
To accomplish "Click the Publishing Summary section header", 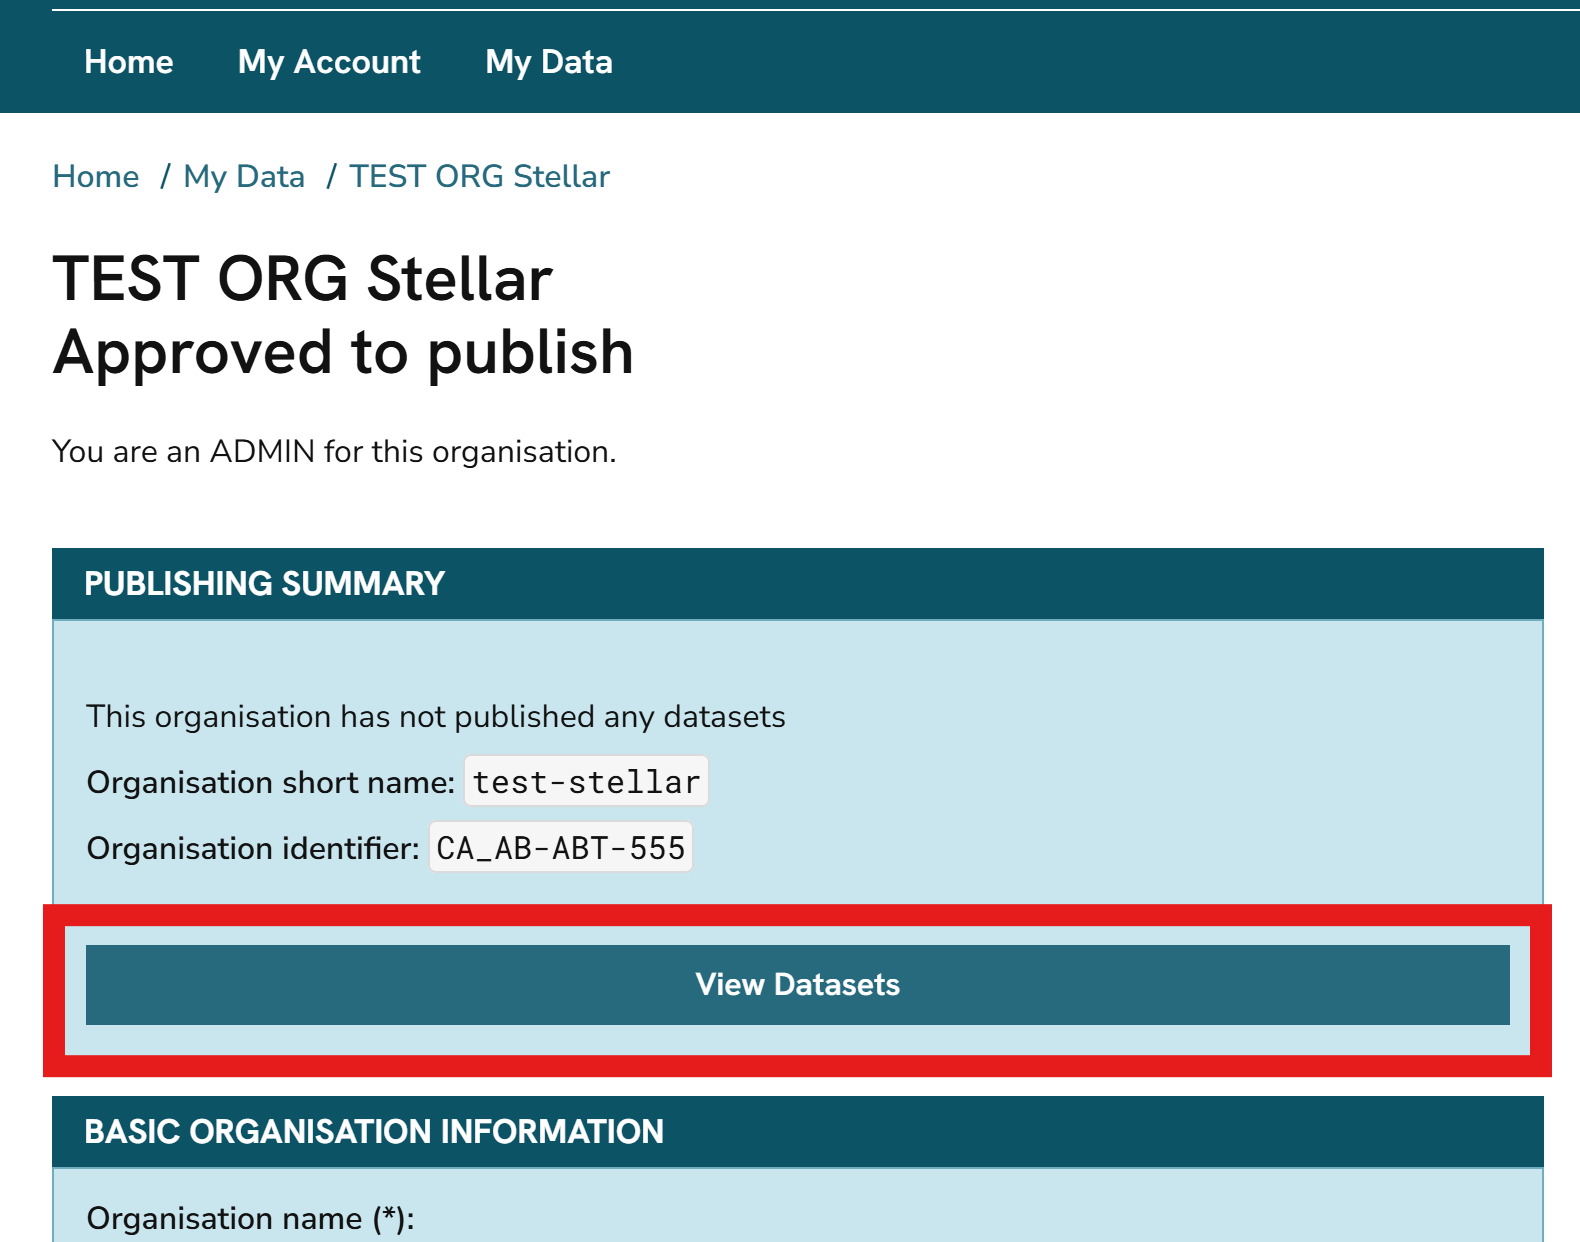I will point(264,584).
